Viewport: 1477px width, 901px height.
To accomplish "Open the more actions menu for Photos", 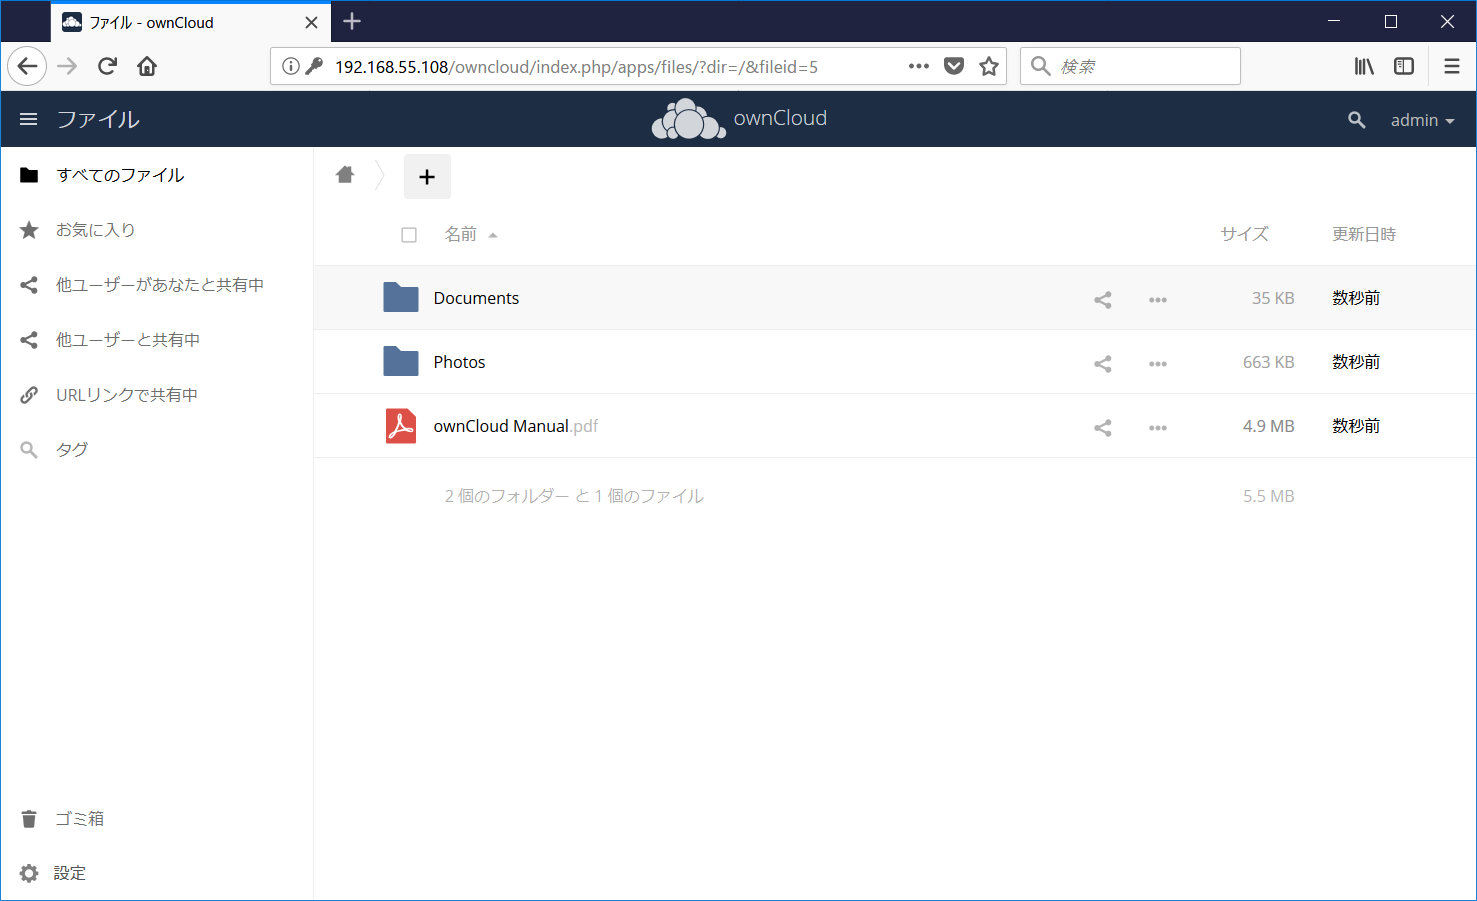I will tap(1157, 362).
